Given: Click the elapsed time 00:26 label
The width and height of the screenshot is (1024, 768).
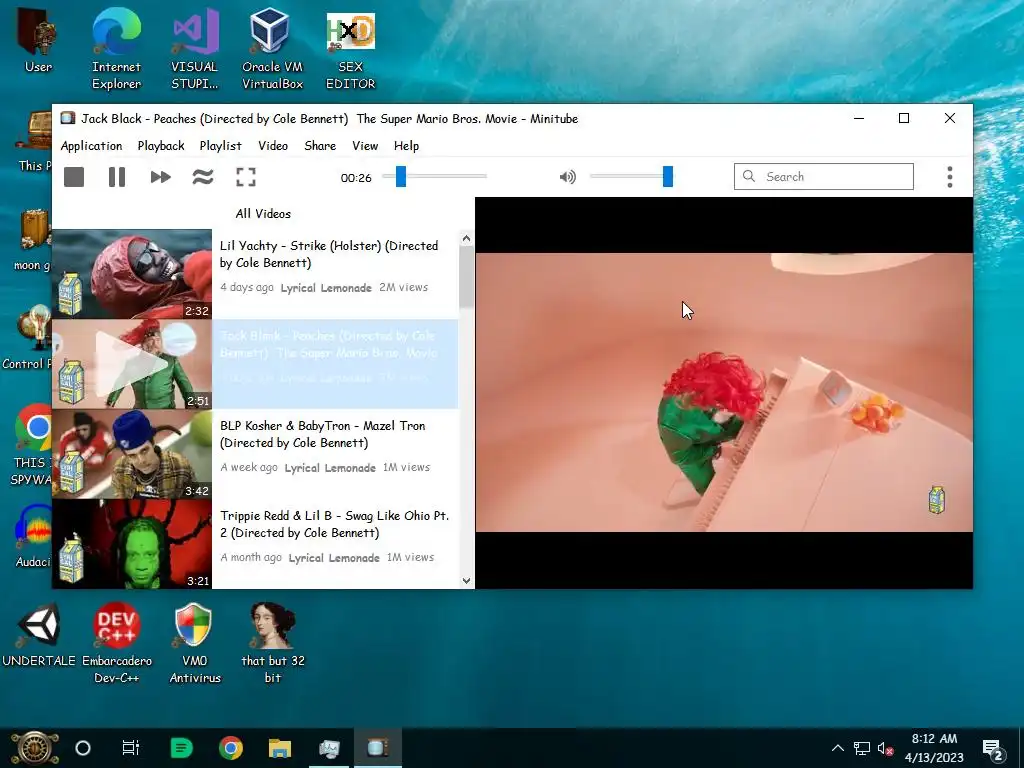Looking at the screenshot, I should pyautogui.click(x=356, y=178).
